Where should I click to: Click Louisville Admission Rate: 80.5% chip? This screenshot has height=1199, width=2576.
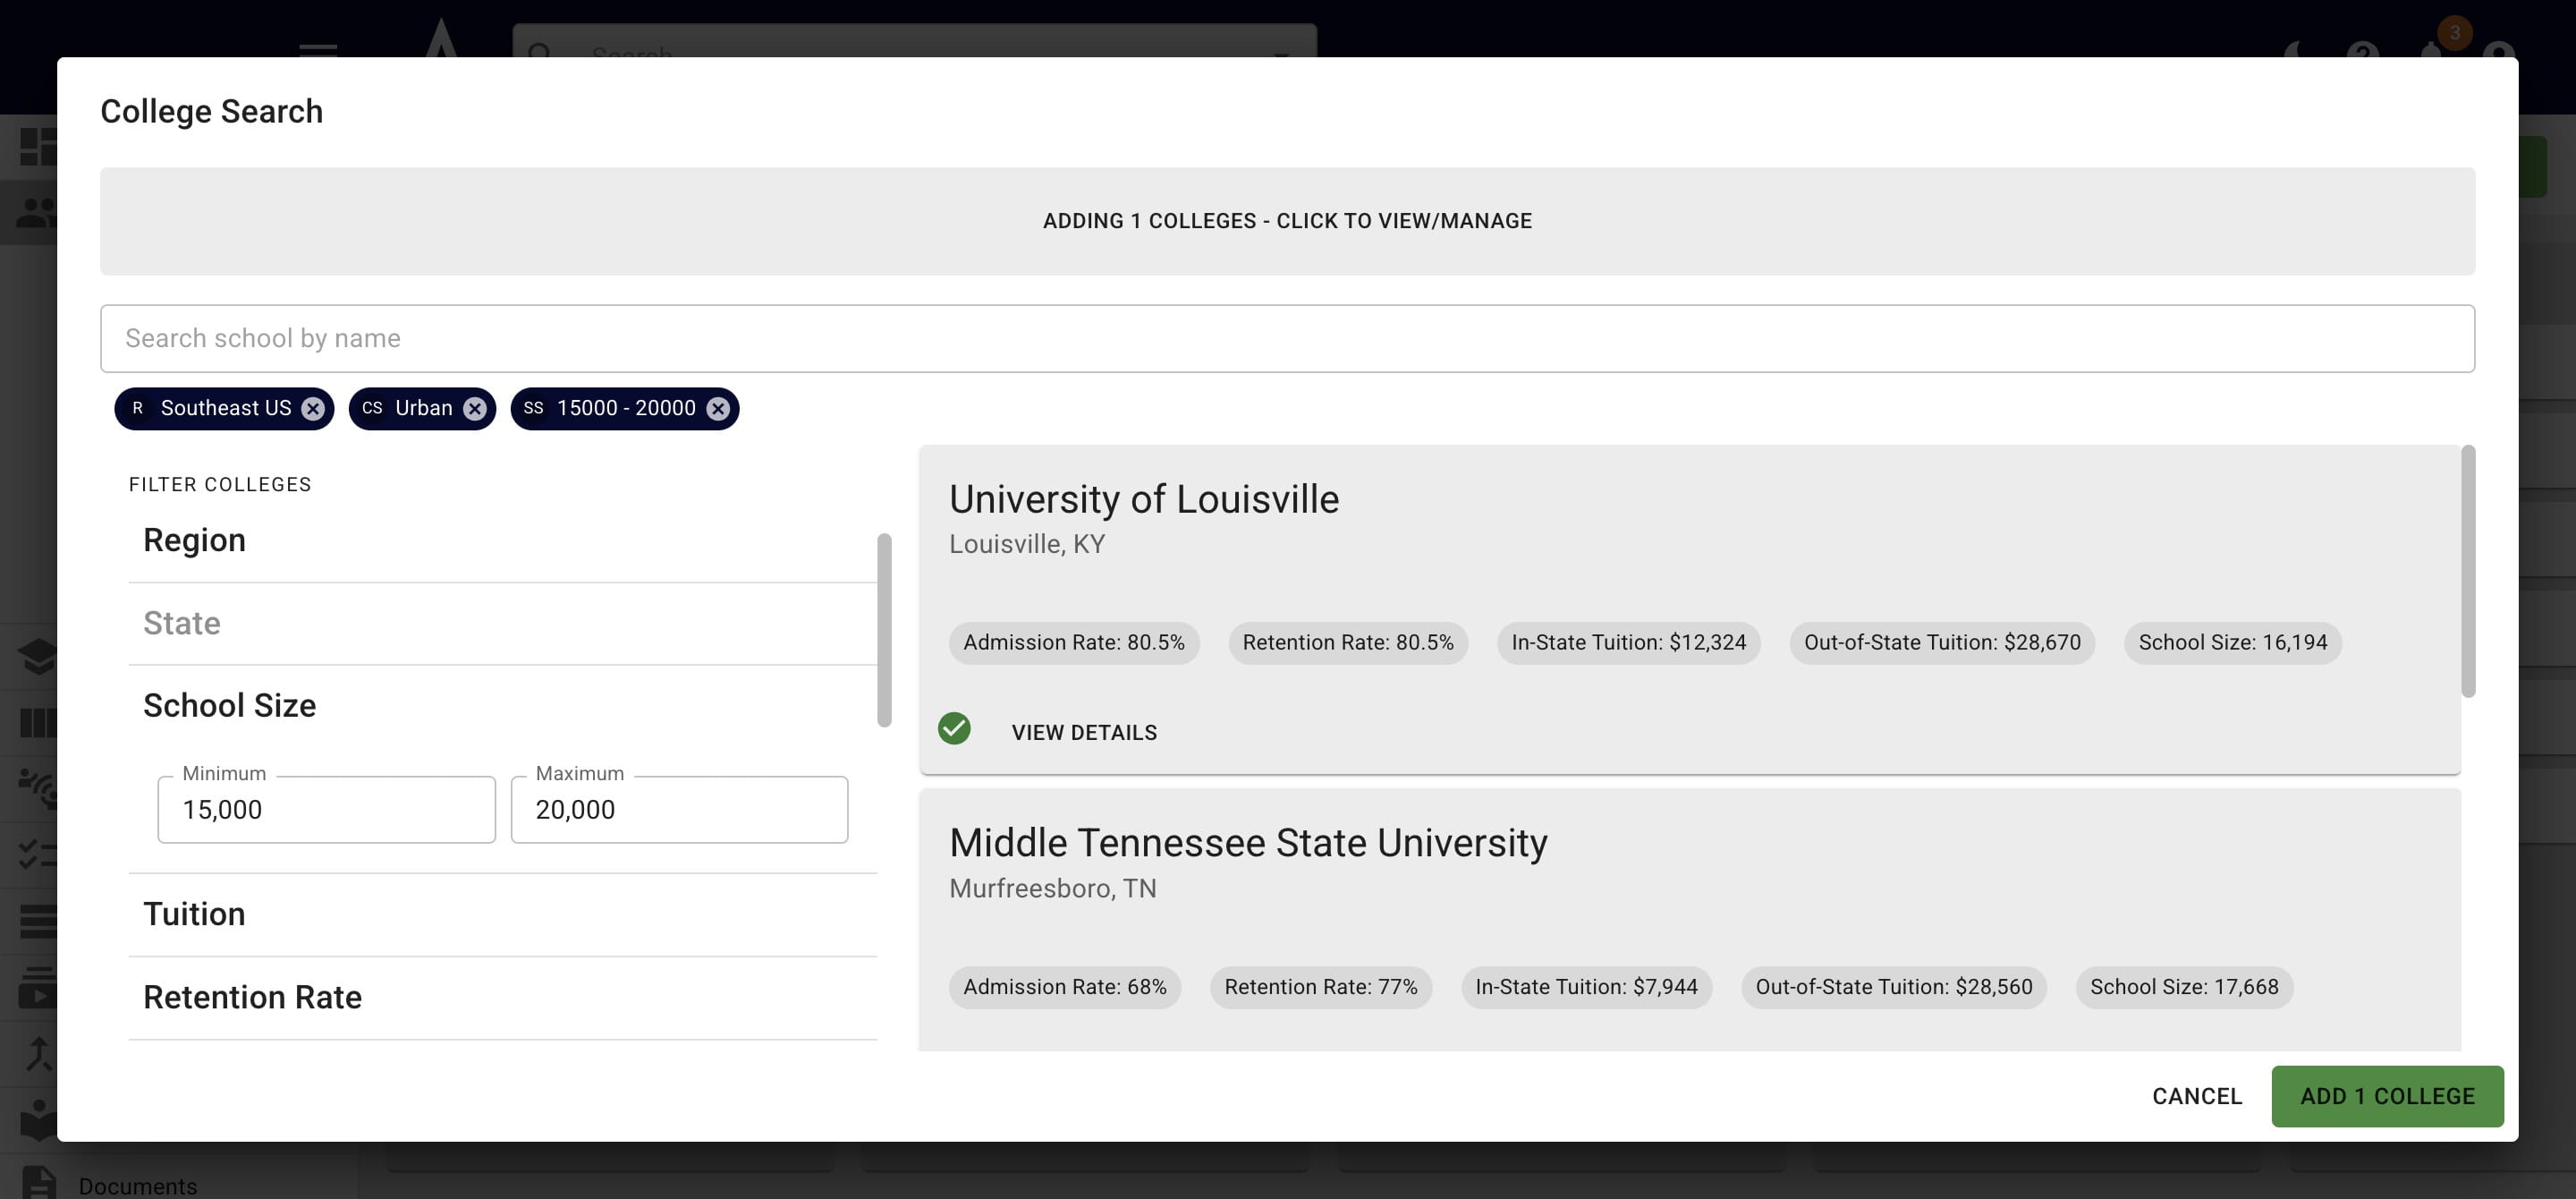click(1074, 642)
